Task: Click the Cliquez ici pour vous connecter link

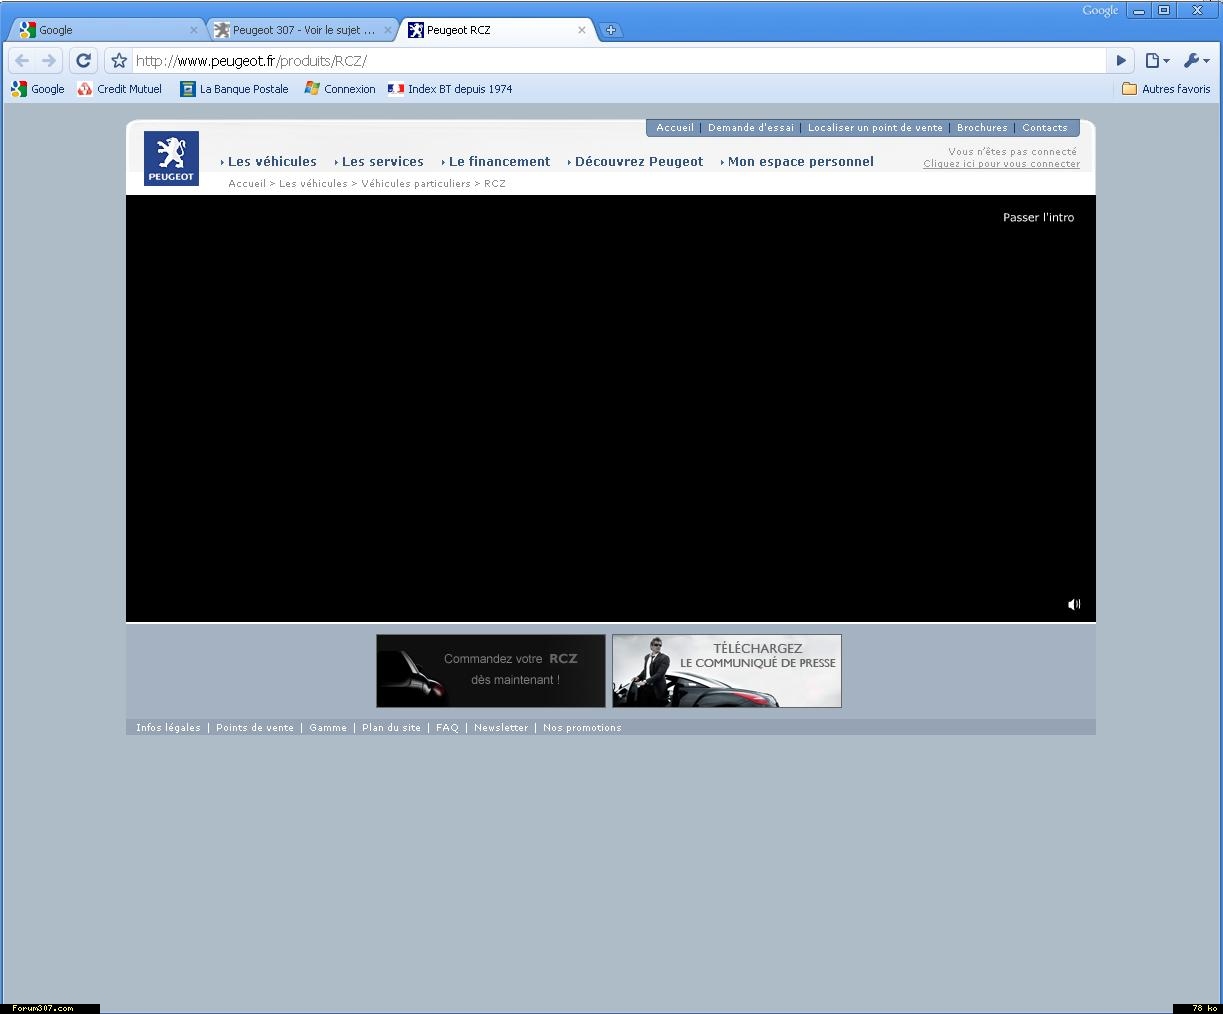Action: pyautogui.click(x=1001, y=164)
